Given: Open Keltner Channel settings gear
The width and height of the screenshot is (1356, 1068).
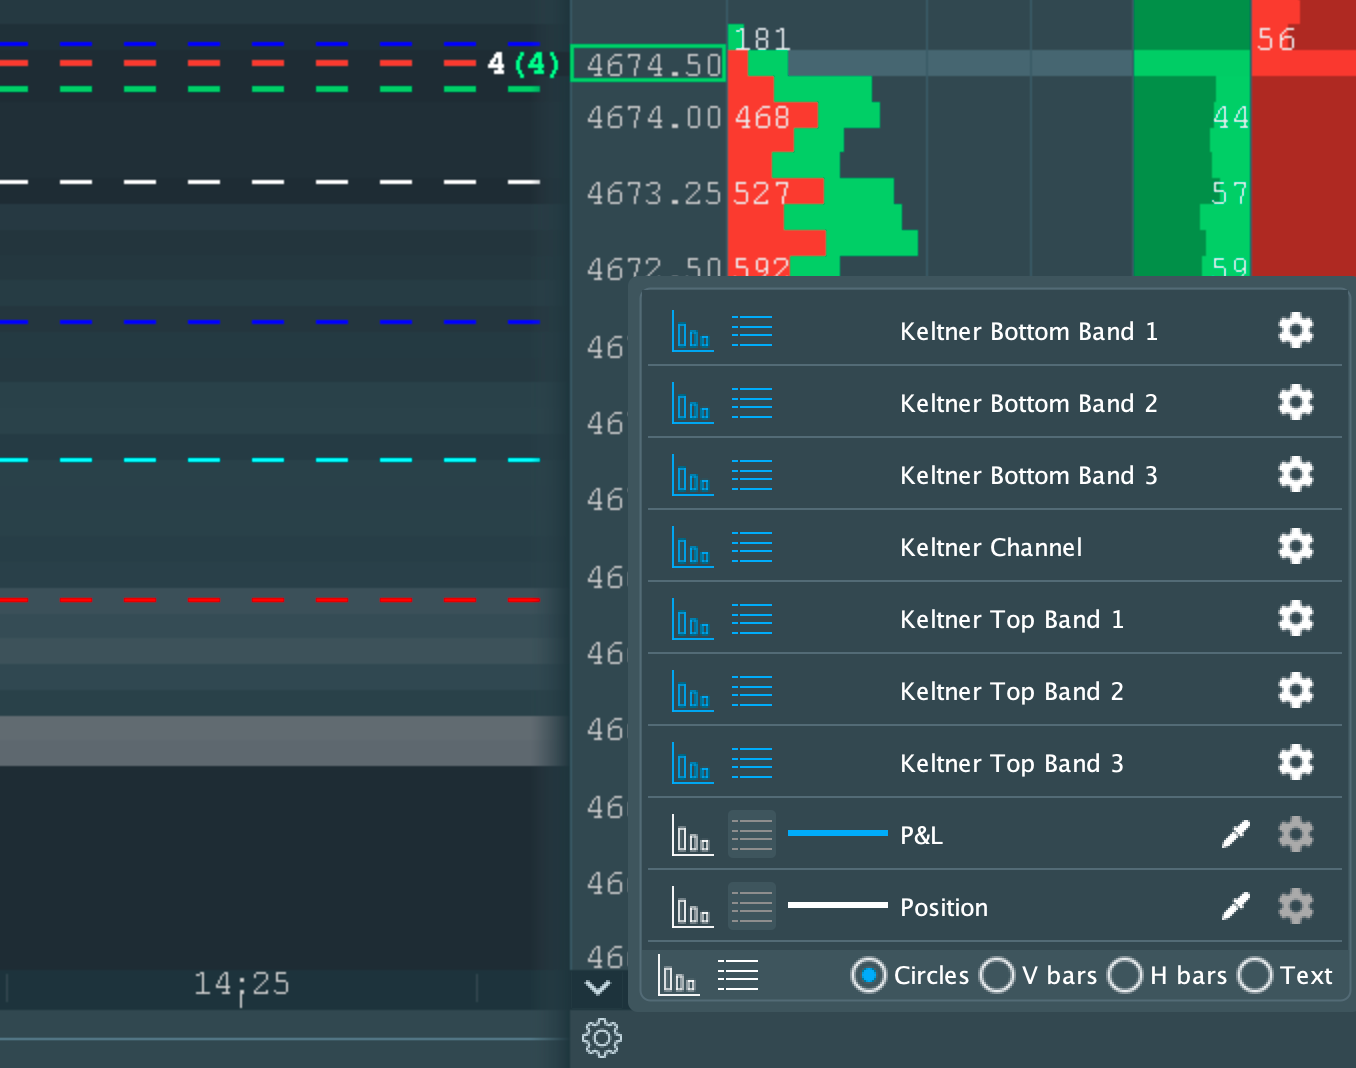Looking at the screenshot, I should [1295, 547].
